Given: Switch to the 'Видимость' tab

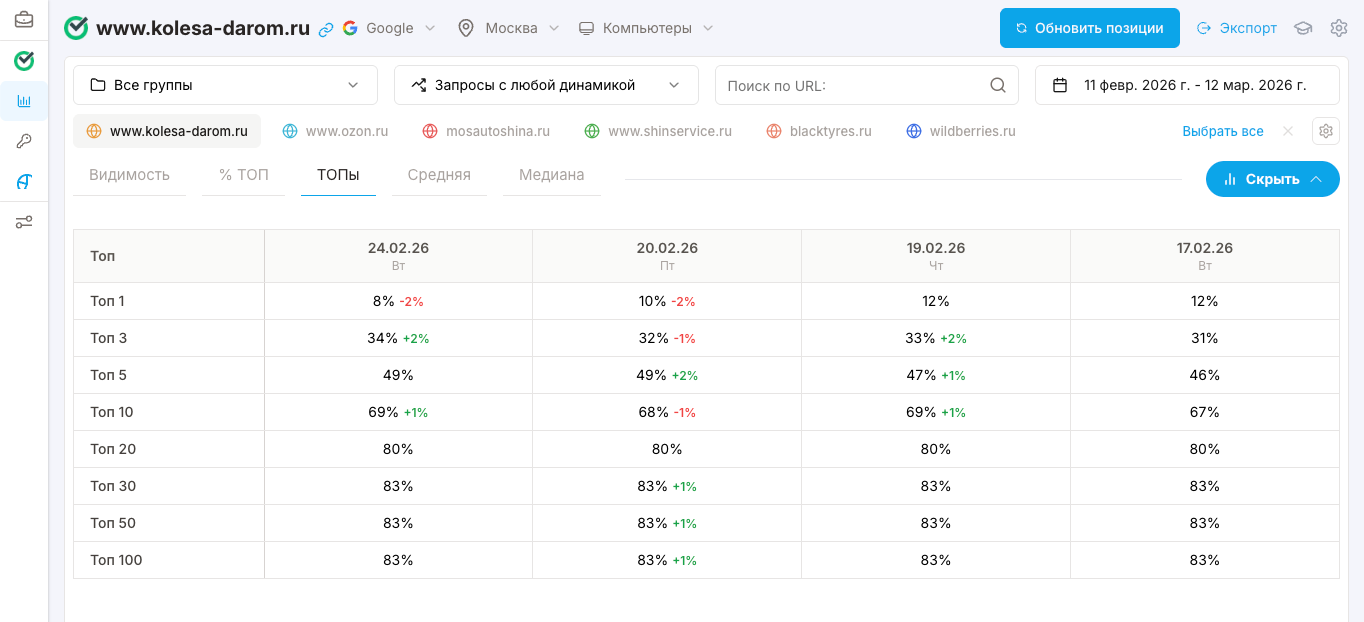Looking at the screenshot, I should [x=129, y=175].
